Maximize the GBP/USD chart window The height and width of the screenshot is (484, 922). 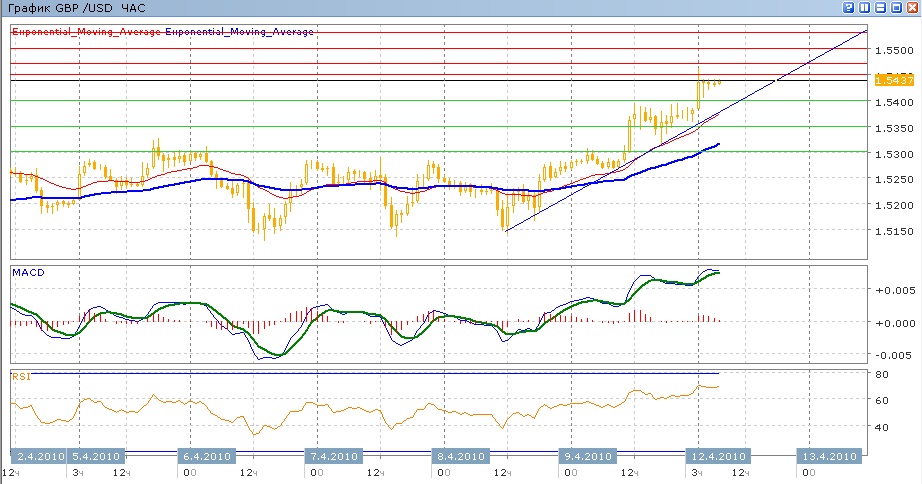pos(897,8)
